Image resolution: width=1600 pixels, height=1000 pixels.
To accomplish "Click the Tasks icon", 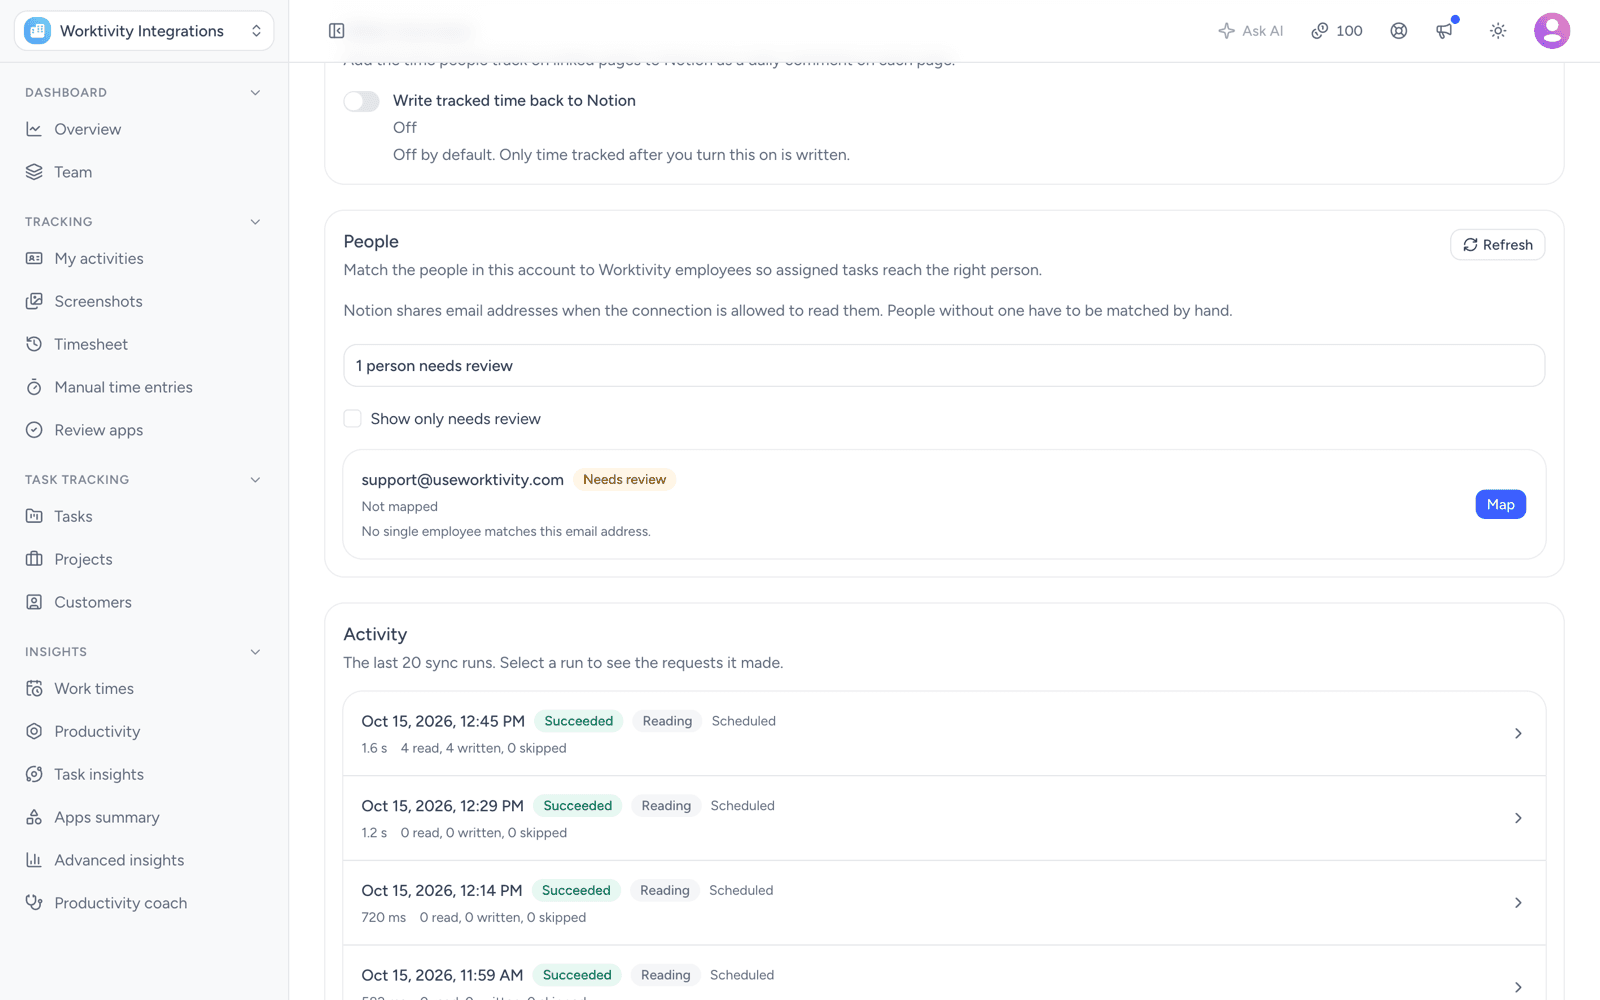I will pyautogui.click(x=34, y=516).
